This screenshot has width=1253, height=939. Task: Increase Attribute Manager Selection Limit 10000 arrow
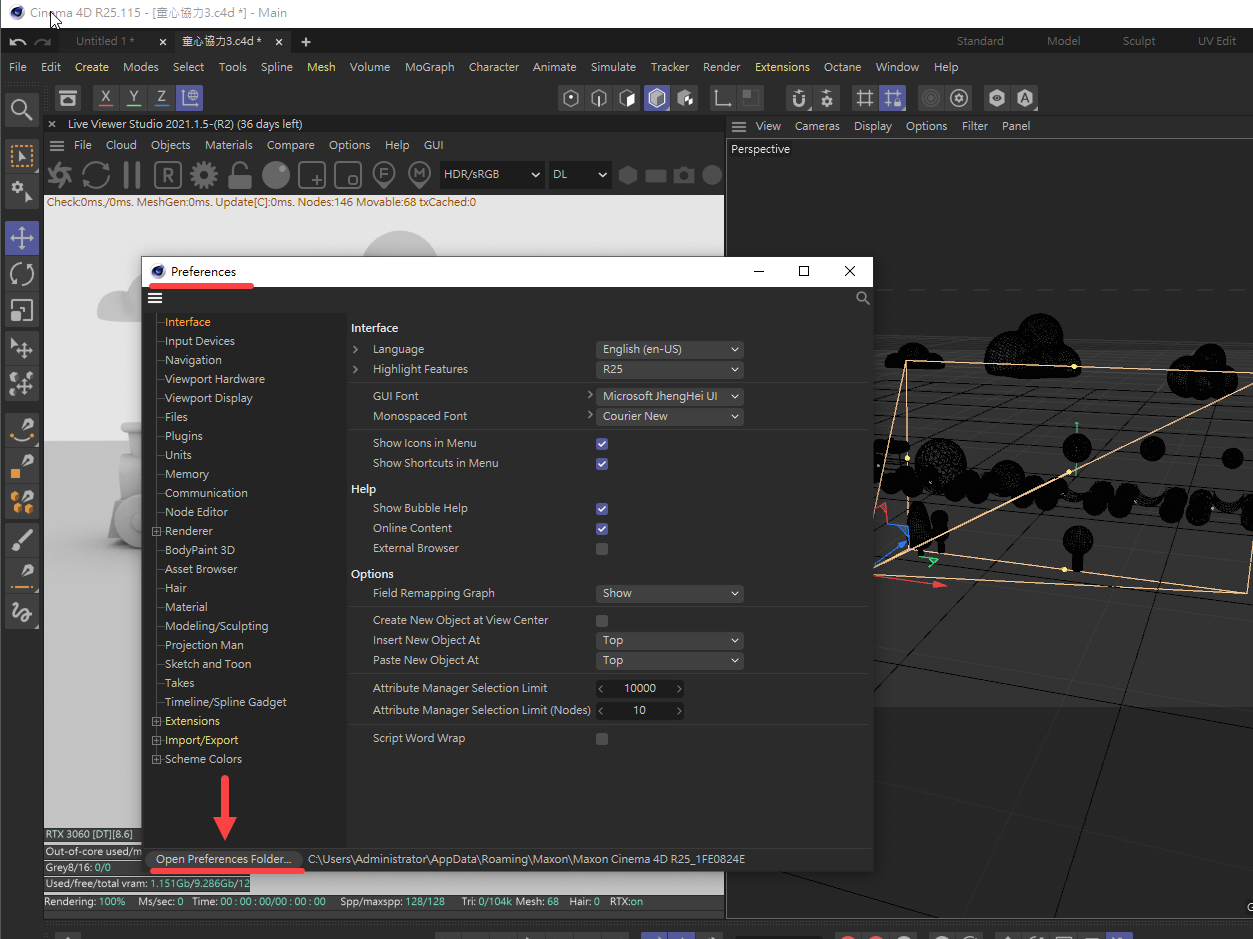point(679,688)
